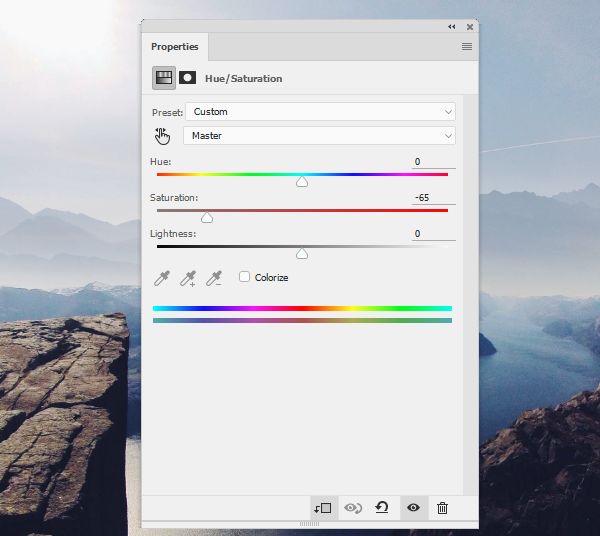
Task: Open the Preset dropdown showing Custom
Action: 320,112
